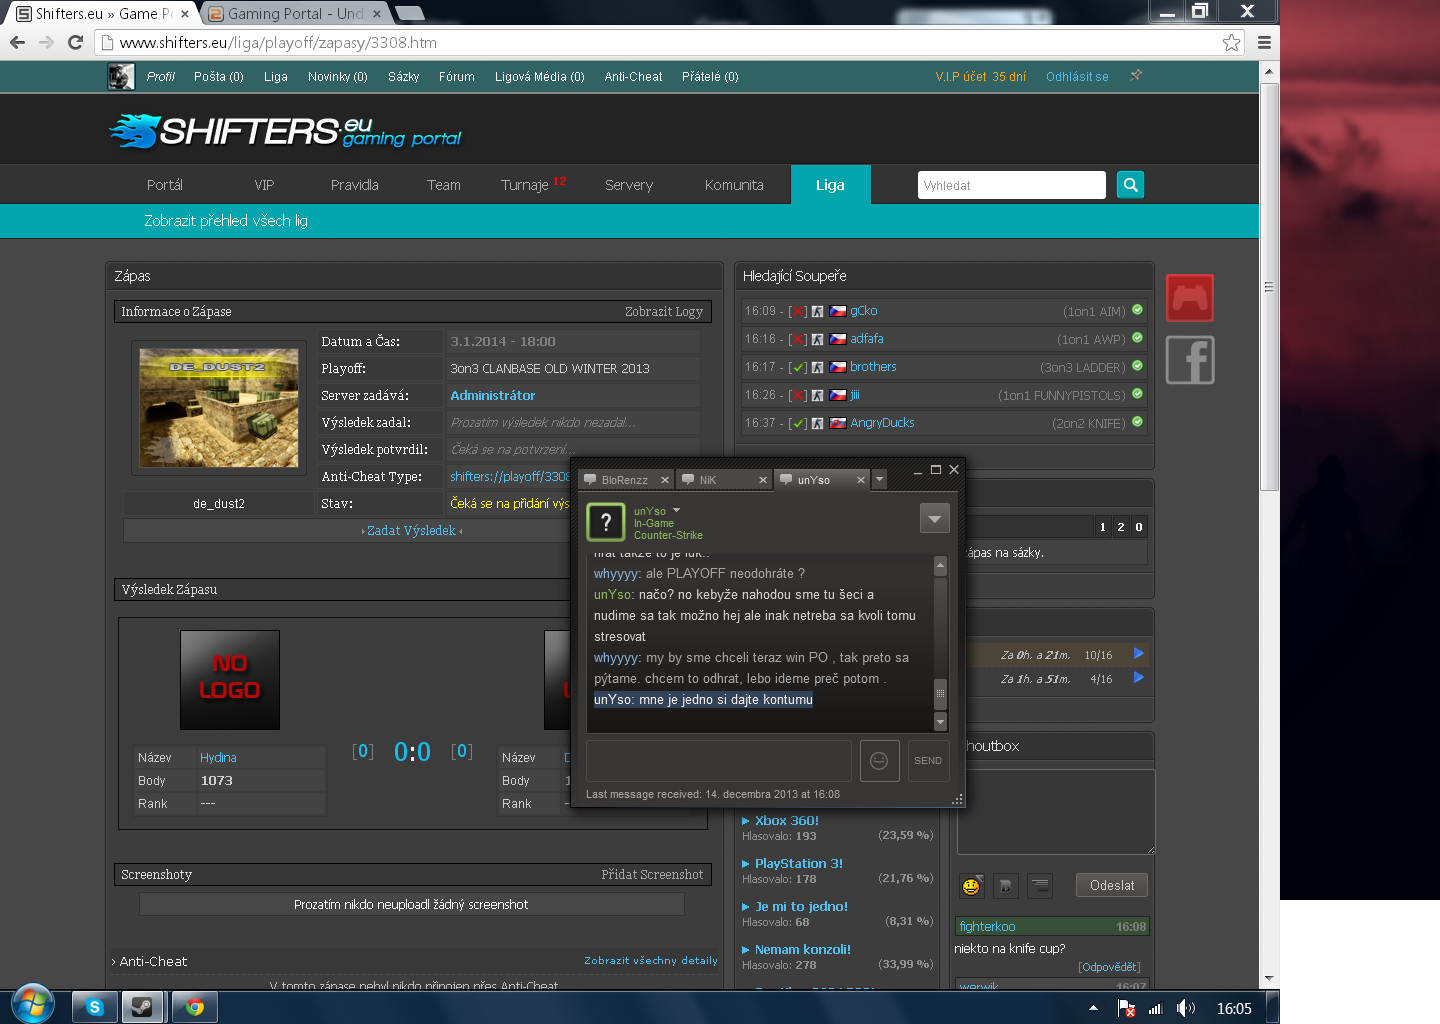Click Zobrazit Logy link

664,312
